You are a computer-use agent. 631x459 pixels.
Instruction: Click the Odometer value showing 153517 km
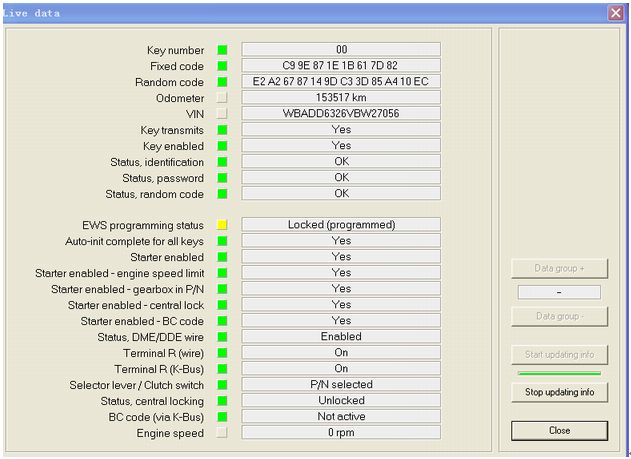(x=340, y=98)
